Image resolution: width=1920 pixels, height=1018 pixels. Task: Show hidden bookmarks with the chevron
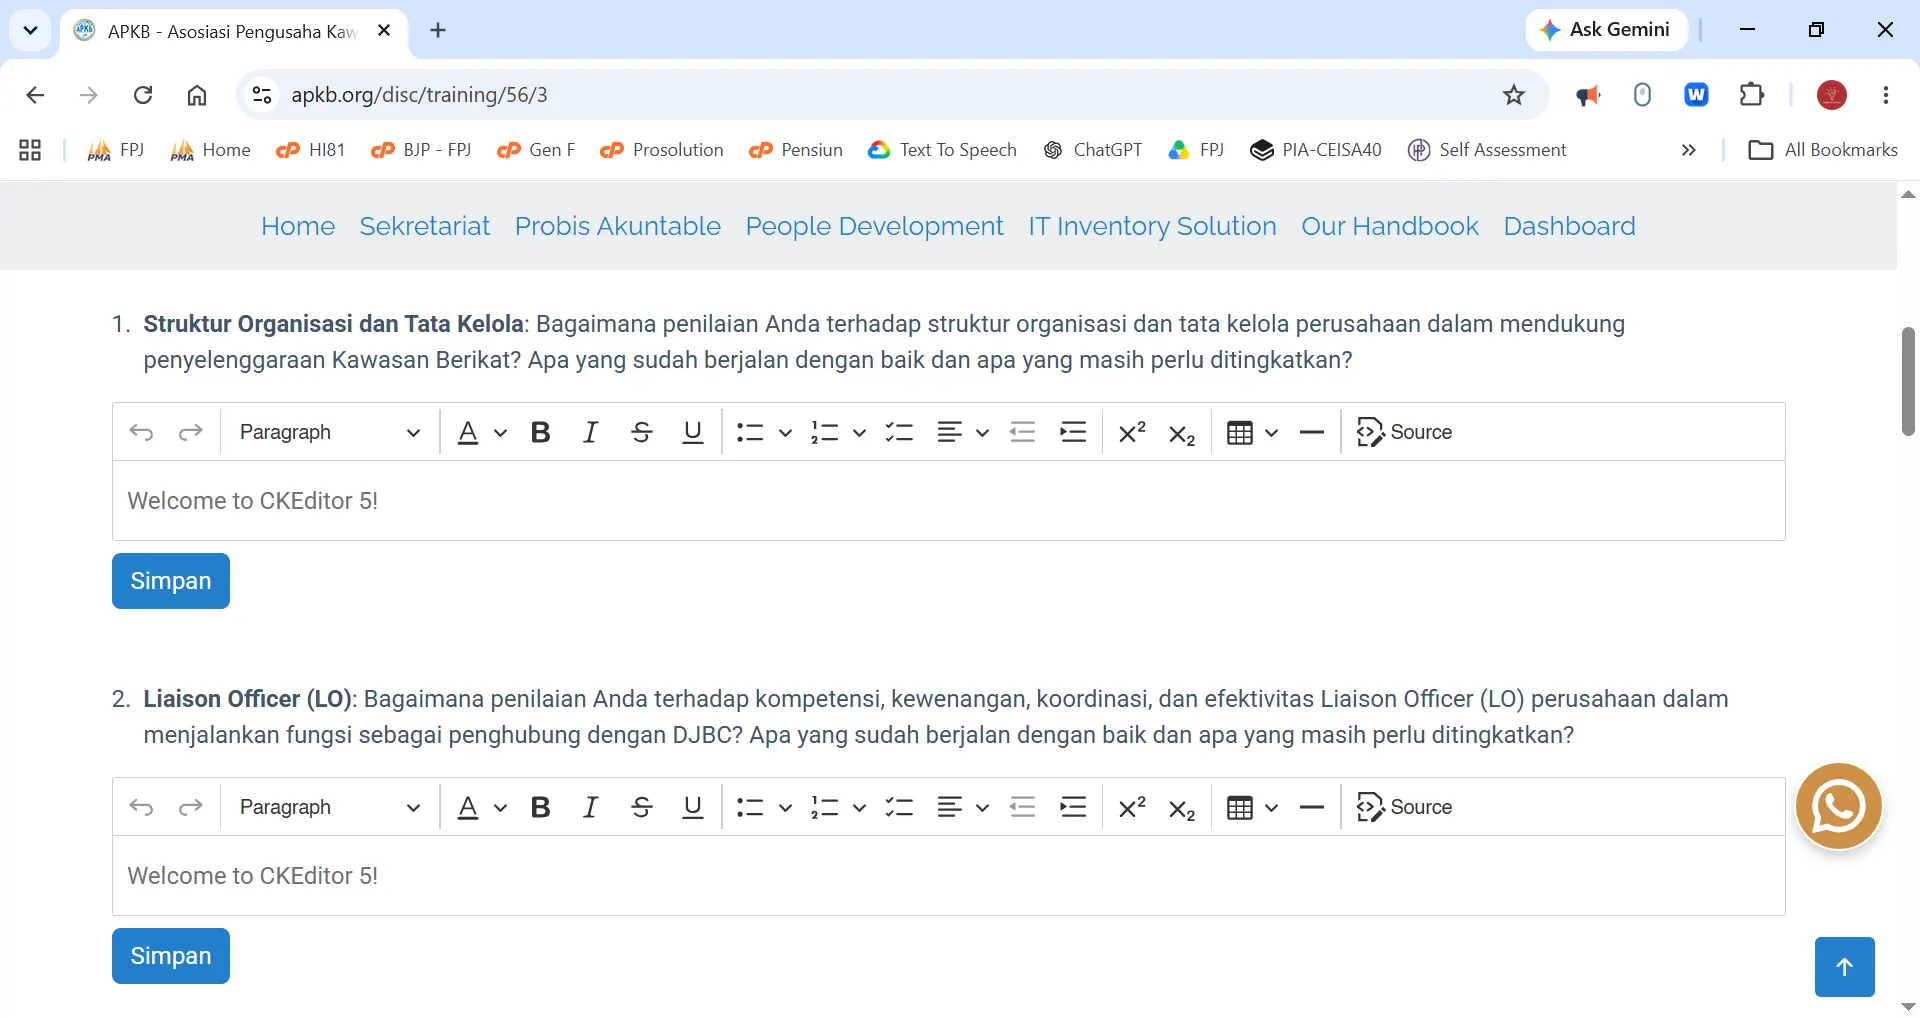click(1689, 150)
